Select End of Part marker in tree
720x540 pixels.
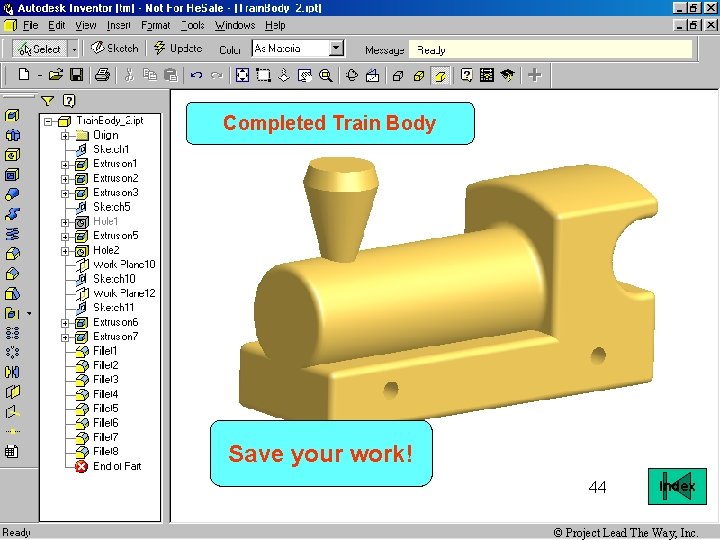(108, 467)
